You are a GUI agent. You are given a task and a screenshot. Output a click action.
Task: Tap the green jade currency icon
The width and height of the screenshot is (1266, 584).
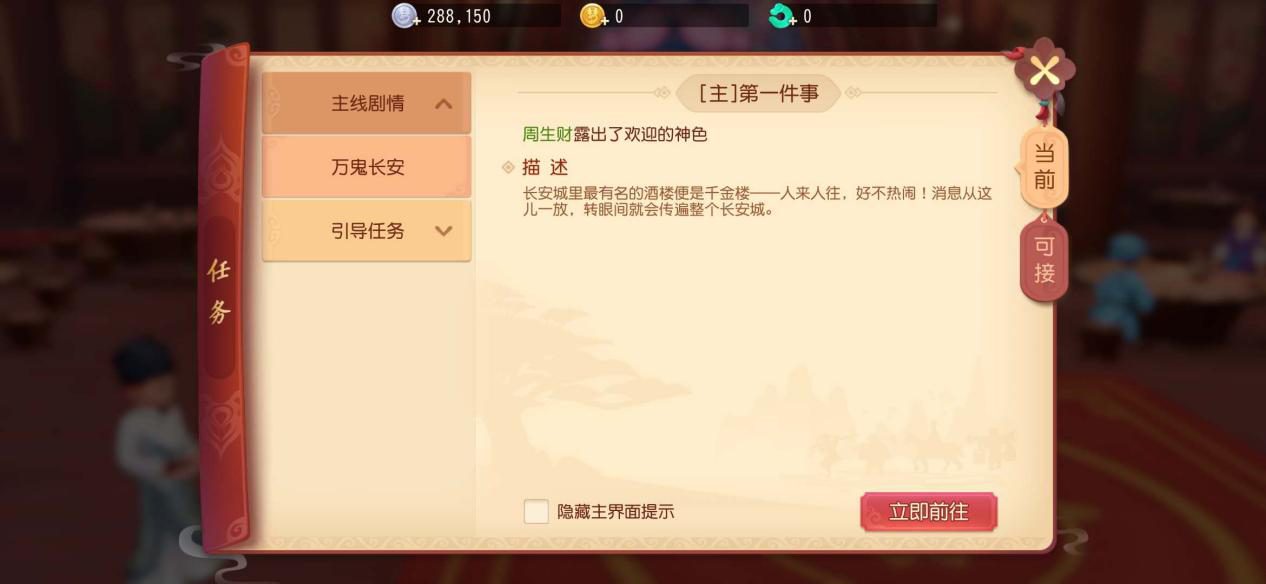tap(781, 16)
